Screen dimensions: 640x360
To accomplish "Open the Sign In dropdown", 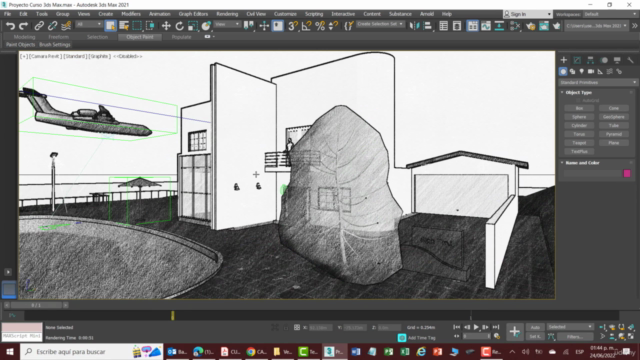I will (527, 14).
